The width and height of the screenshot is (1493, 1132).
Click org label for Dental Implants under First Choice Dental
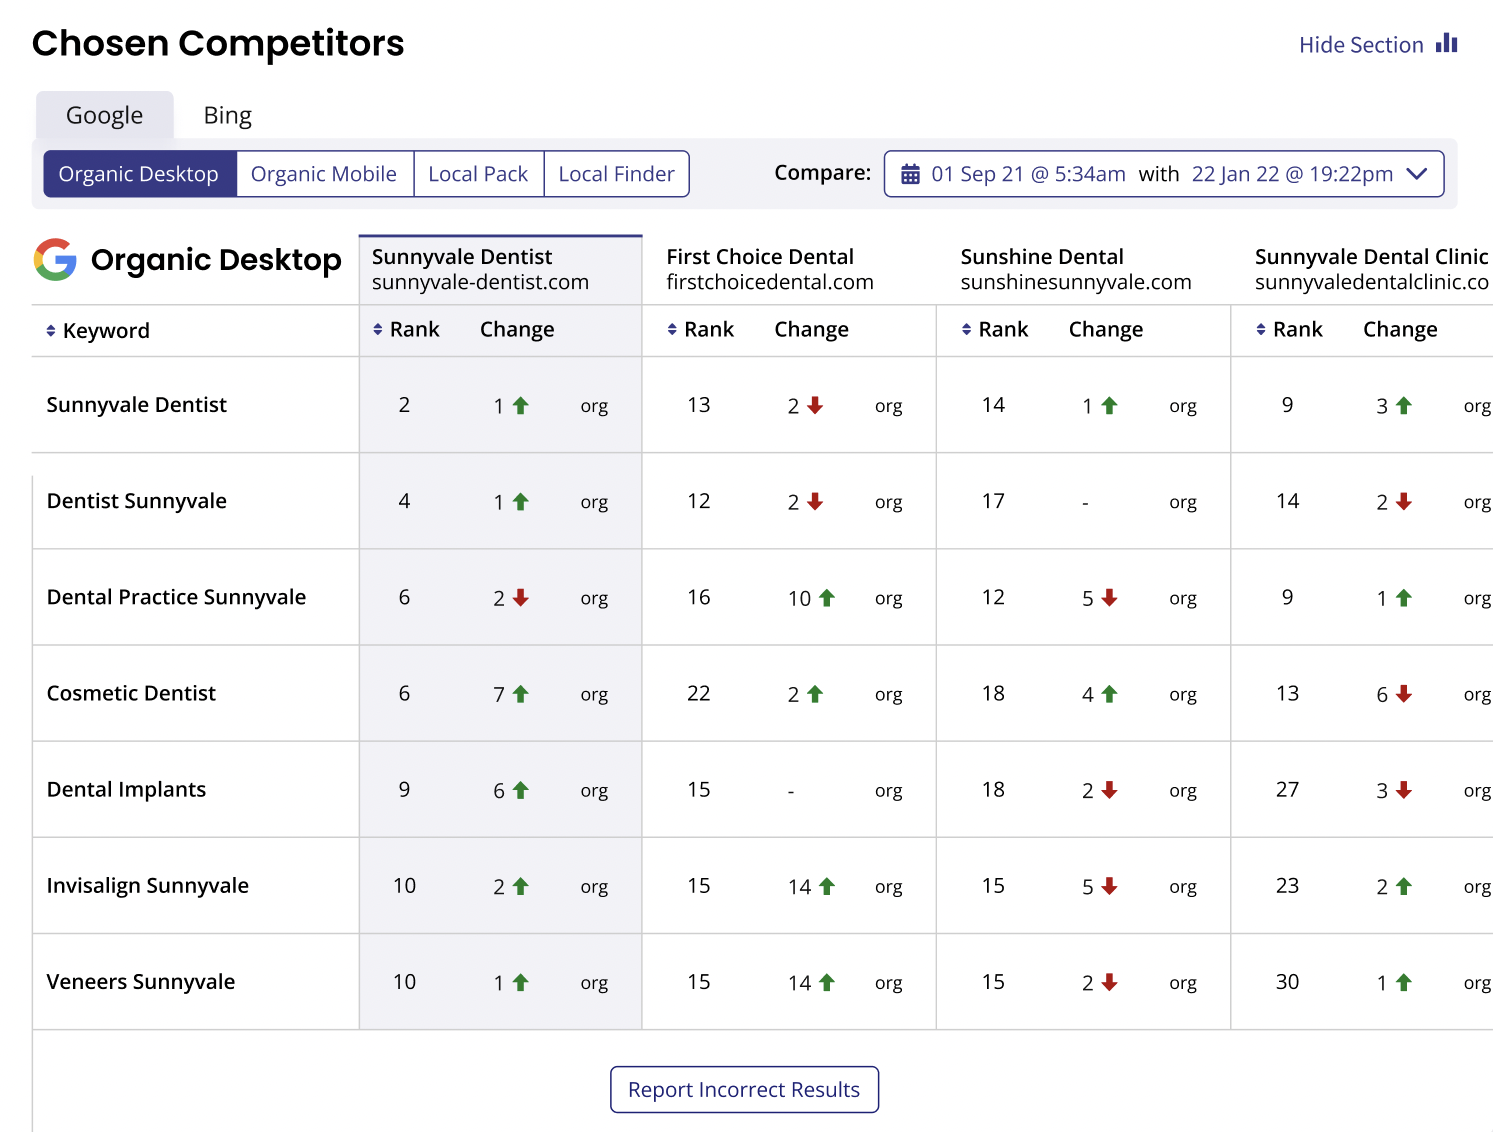[888, 791]
